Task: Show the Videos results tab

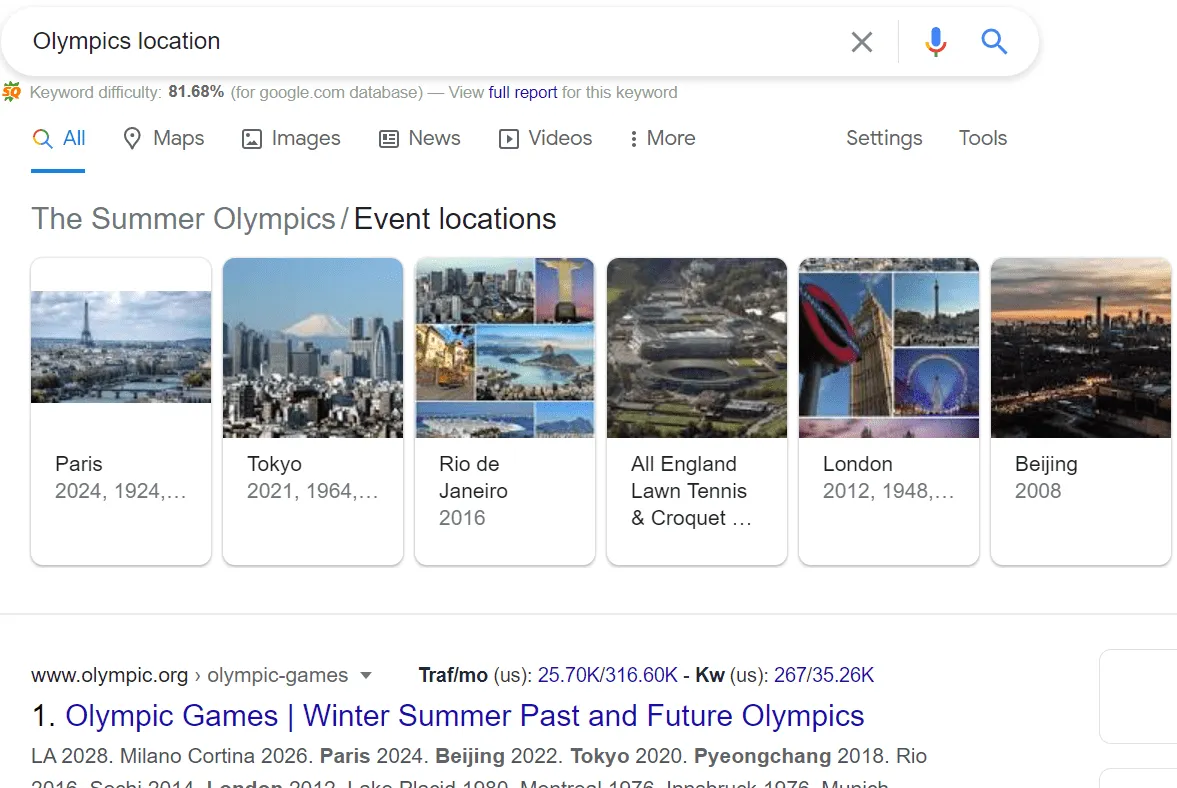Action: pos(545,139)
